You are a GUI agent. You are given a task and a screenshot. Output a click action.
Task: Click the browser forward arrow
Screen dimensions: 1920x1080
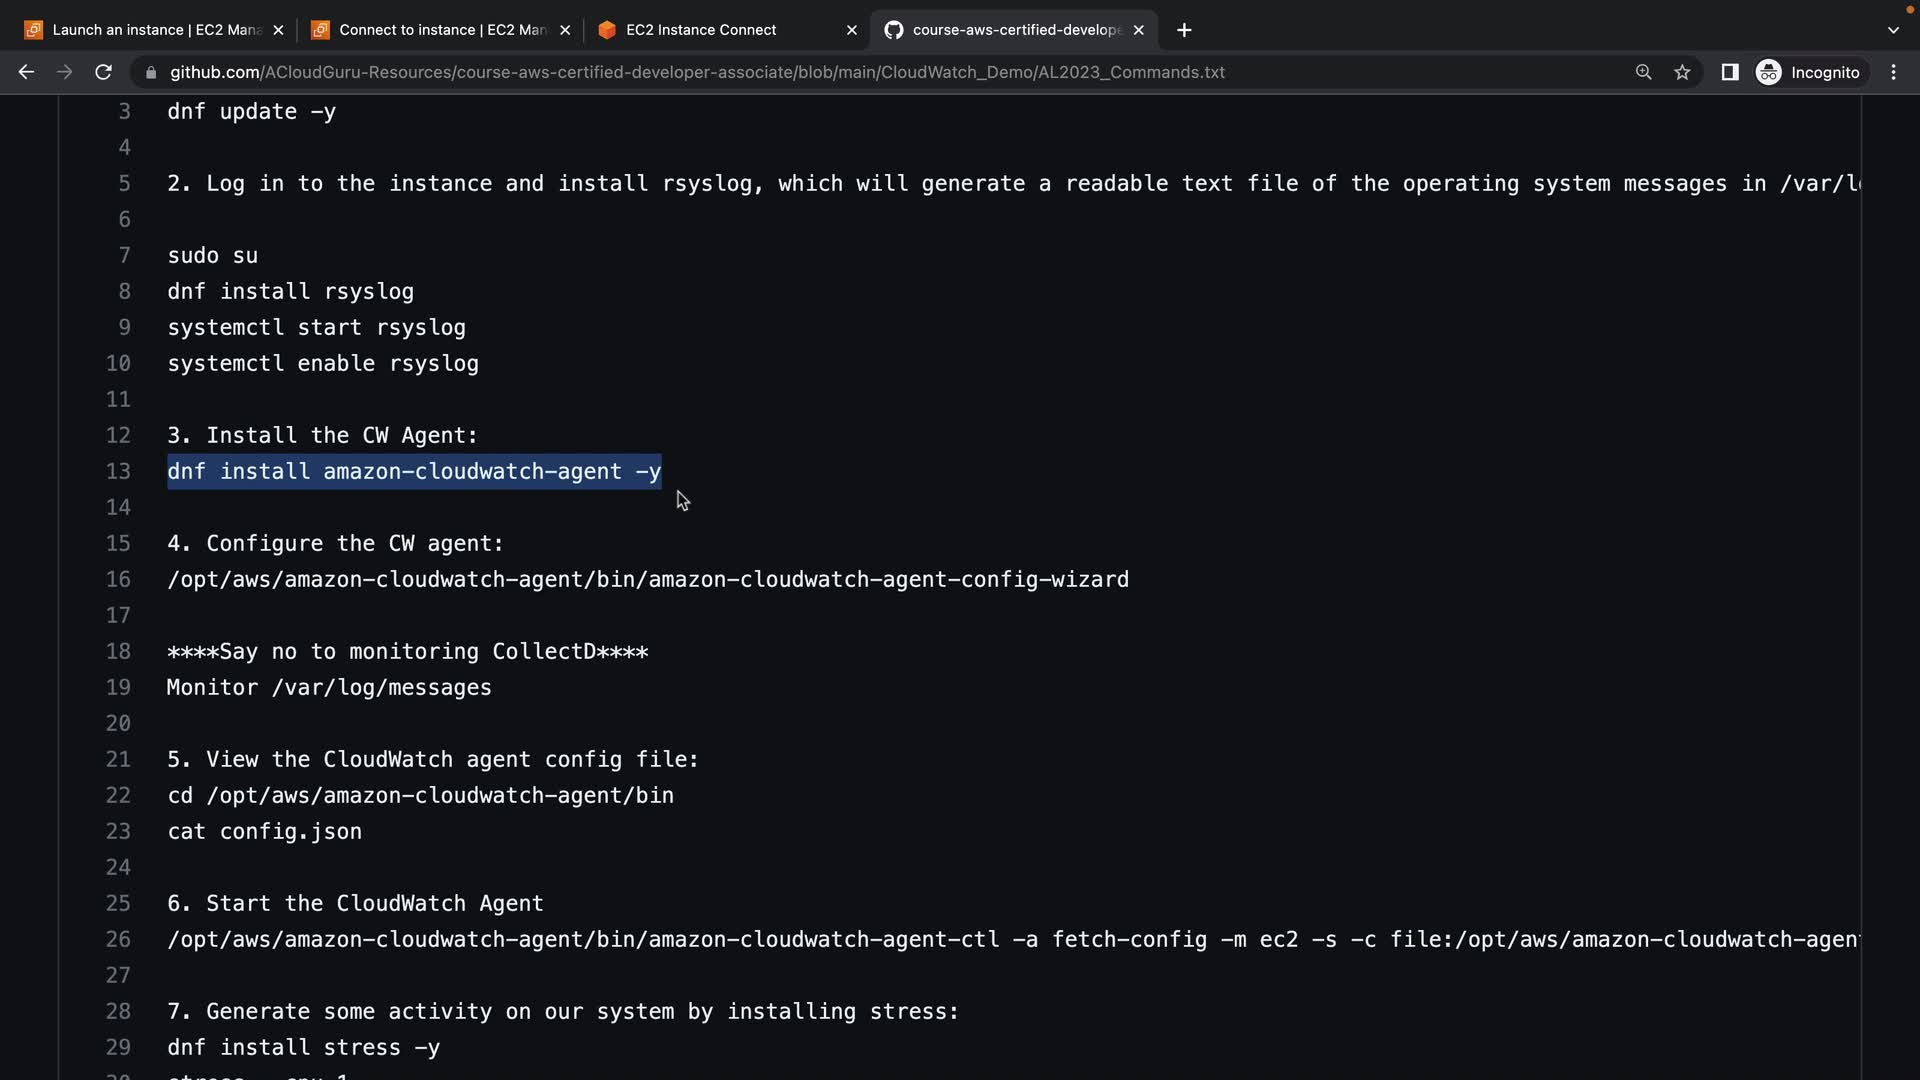point(64,72)
